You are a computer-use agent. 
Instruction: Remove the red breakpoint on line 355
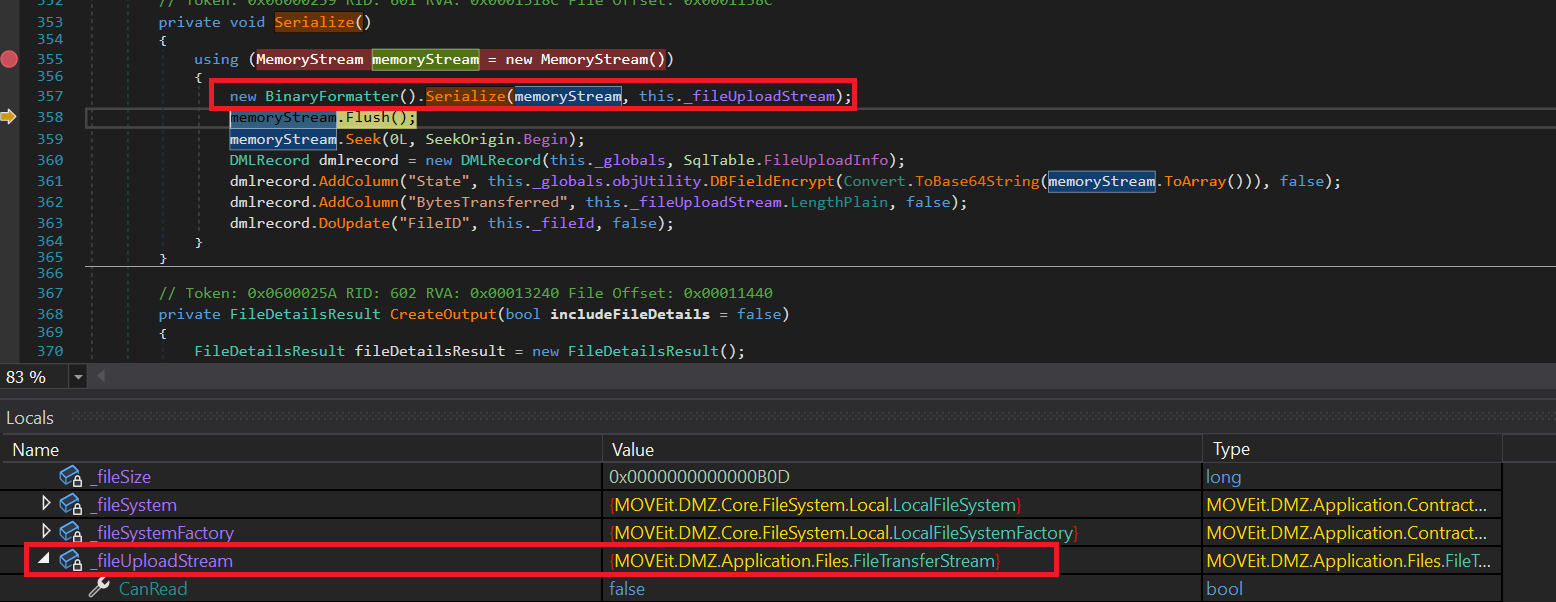pyautogui.click(x=9, y=59)
